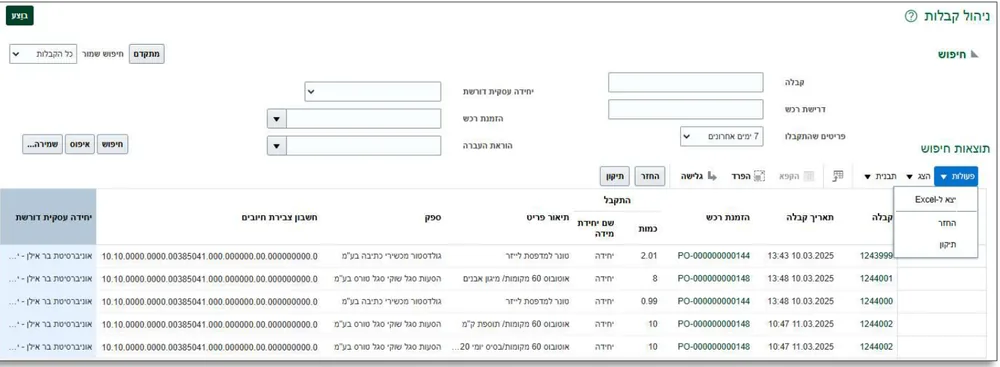The height and width of the screenshot is (367, 1000).
Task: Open PO-000000000148 link in row 1244001
Action: [x=714, y=278]
